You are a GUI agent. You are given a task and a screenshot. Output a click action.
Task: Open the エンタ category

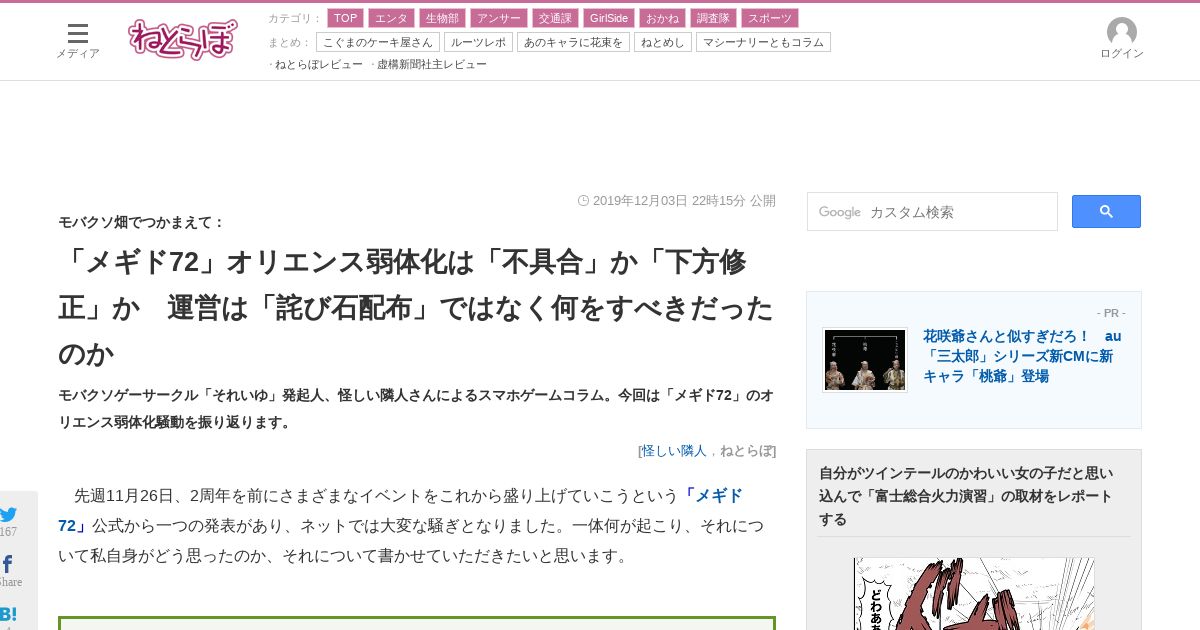pyautogui.click(x=391, y=18)
